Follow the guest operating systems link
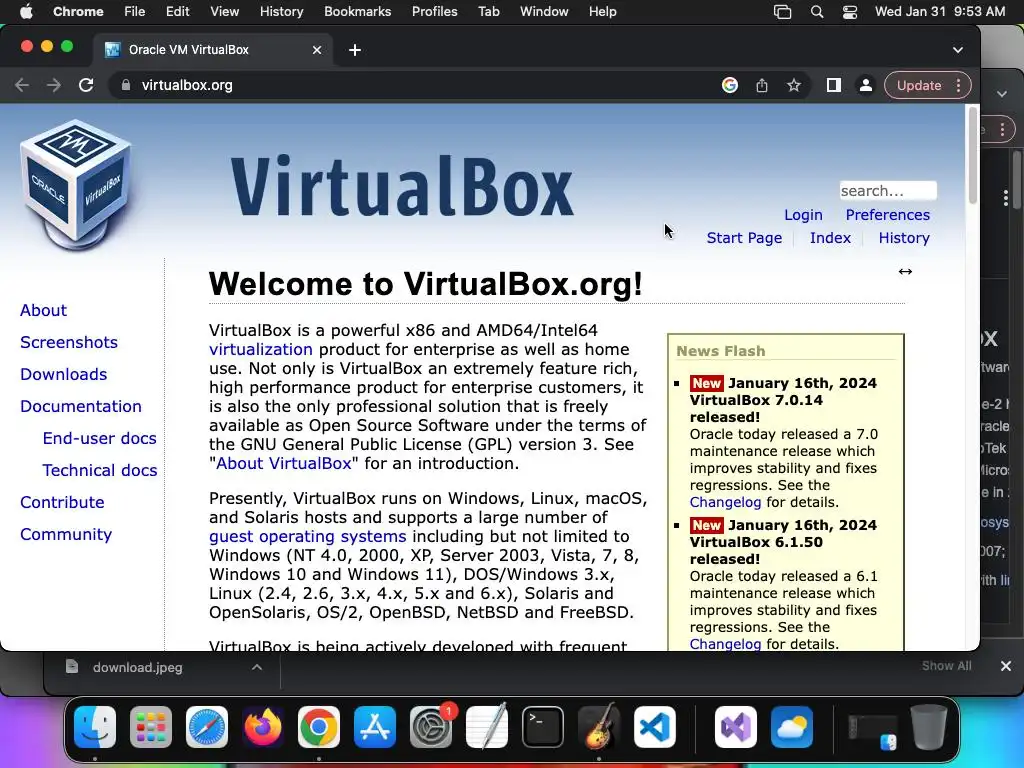The height and width of the screenshot is (768, 1024). coord(308,537)
